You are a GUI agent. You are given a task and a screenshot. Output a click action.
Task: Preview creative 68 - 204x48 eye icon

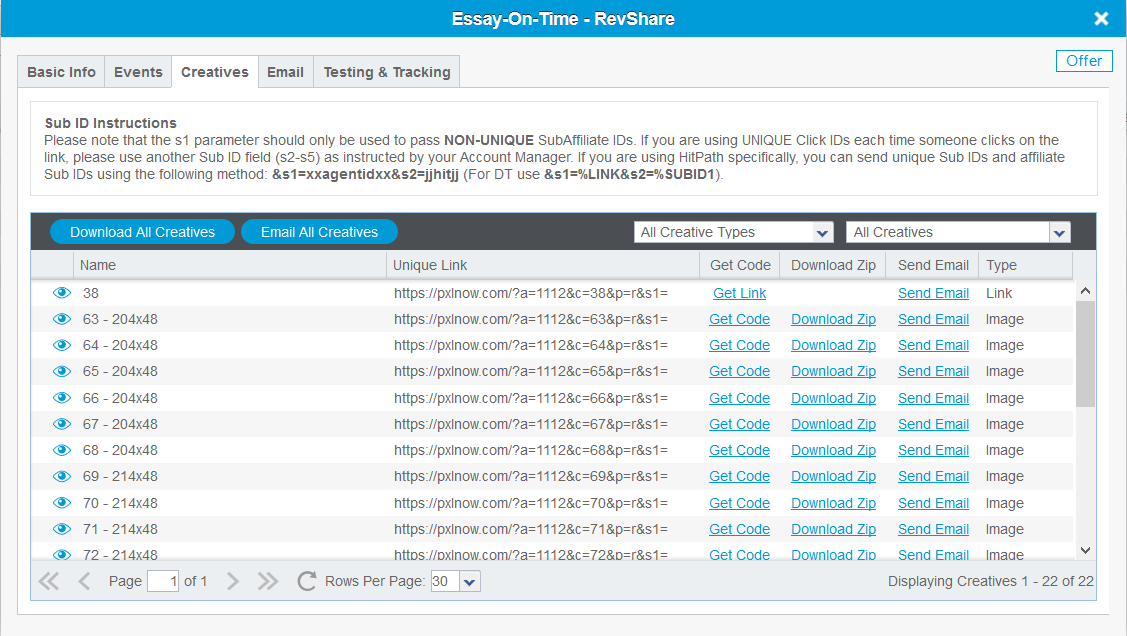pyautogui.click(x=62, y=451)
